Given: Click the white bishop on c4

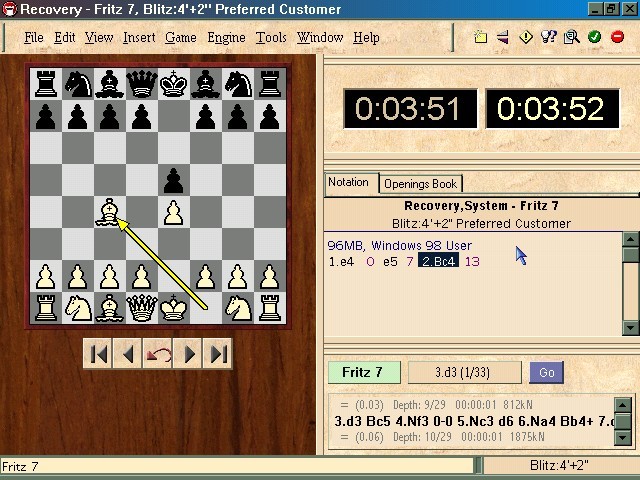Looking at the screenshot, I should (110, 212).
